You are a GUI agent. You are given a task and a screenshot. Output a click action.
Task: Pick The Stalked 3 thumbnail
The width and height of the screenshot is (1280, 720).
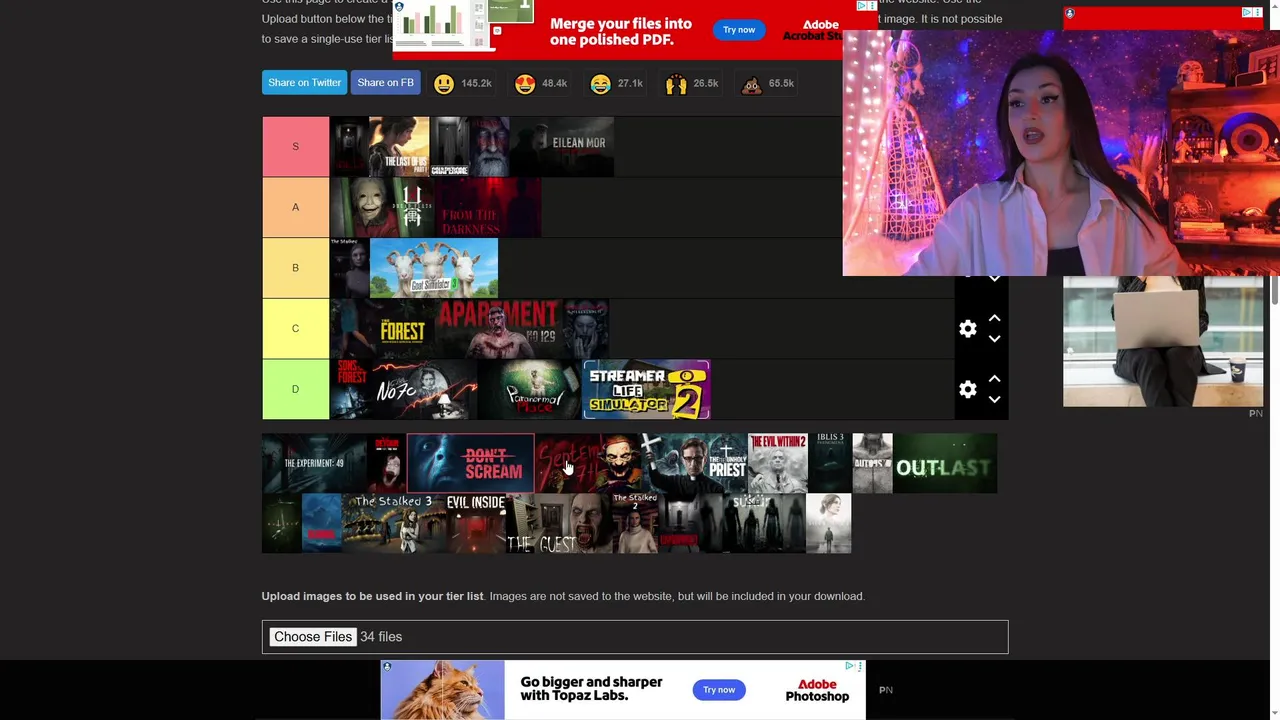(x=394, y=523)
